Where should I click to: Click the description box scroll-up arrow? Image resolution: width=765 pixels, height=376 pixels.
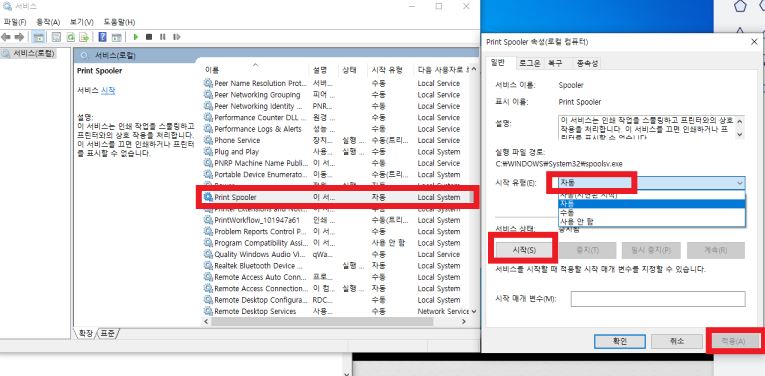740,121
